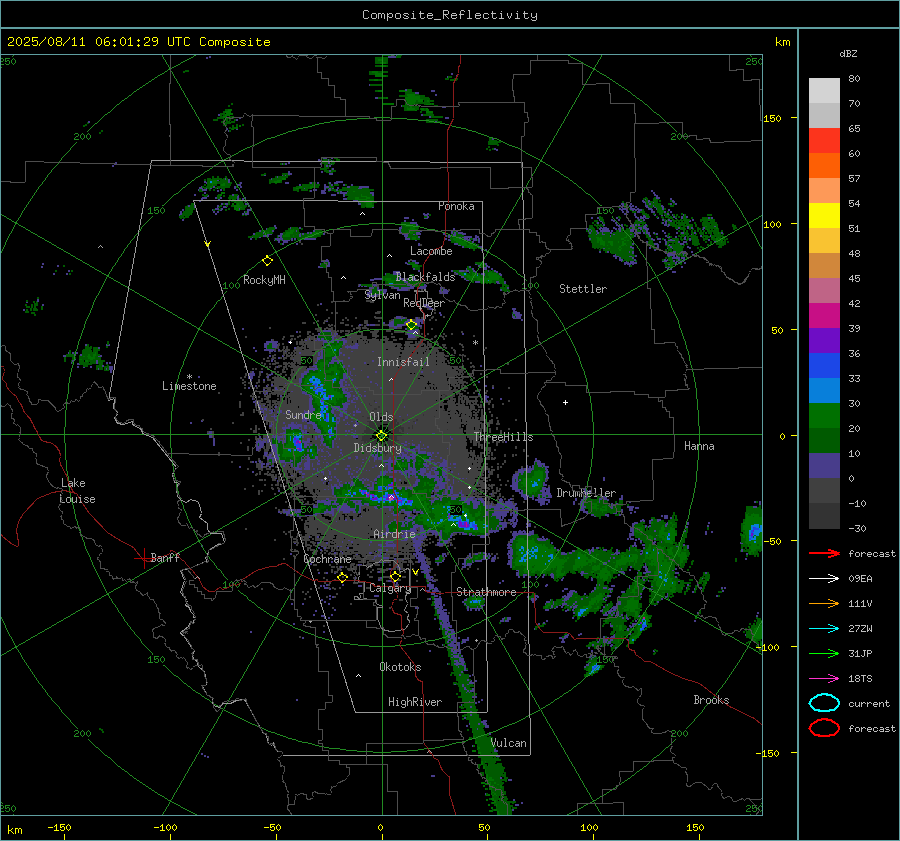
Task: Click the red forecast ellipse icon
Action: click(824, 728)
